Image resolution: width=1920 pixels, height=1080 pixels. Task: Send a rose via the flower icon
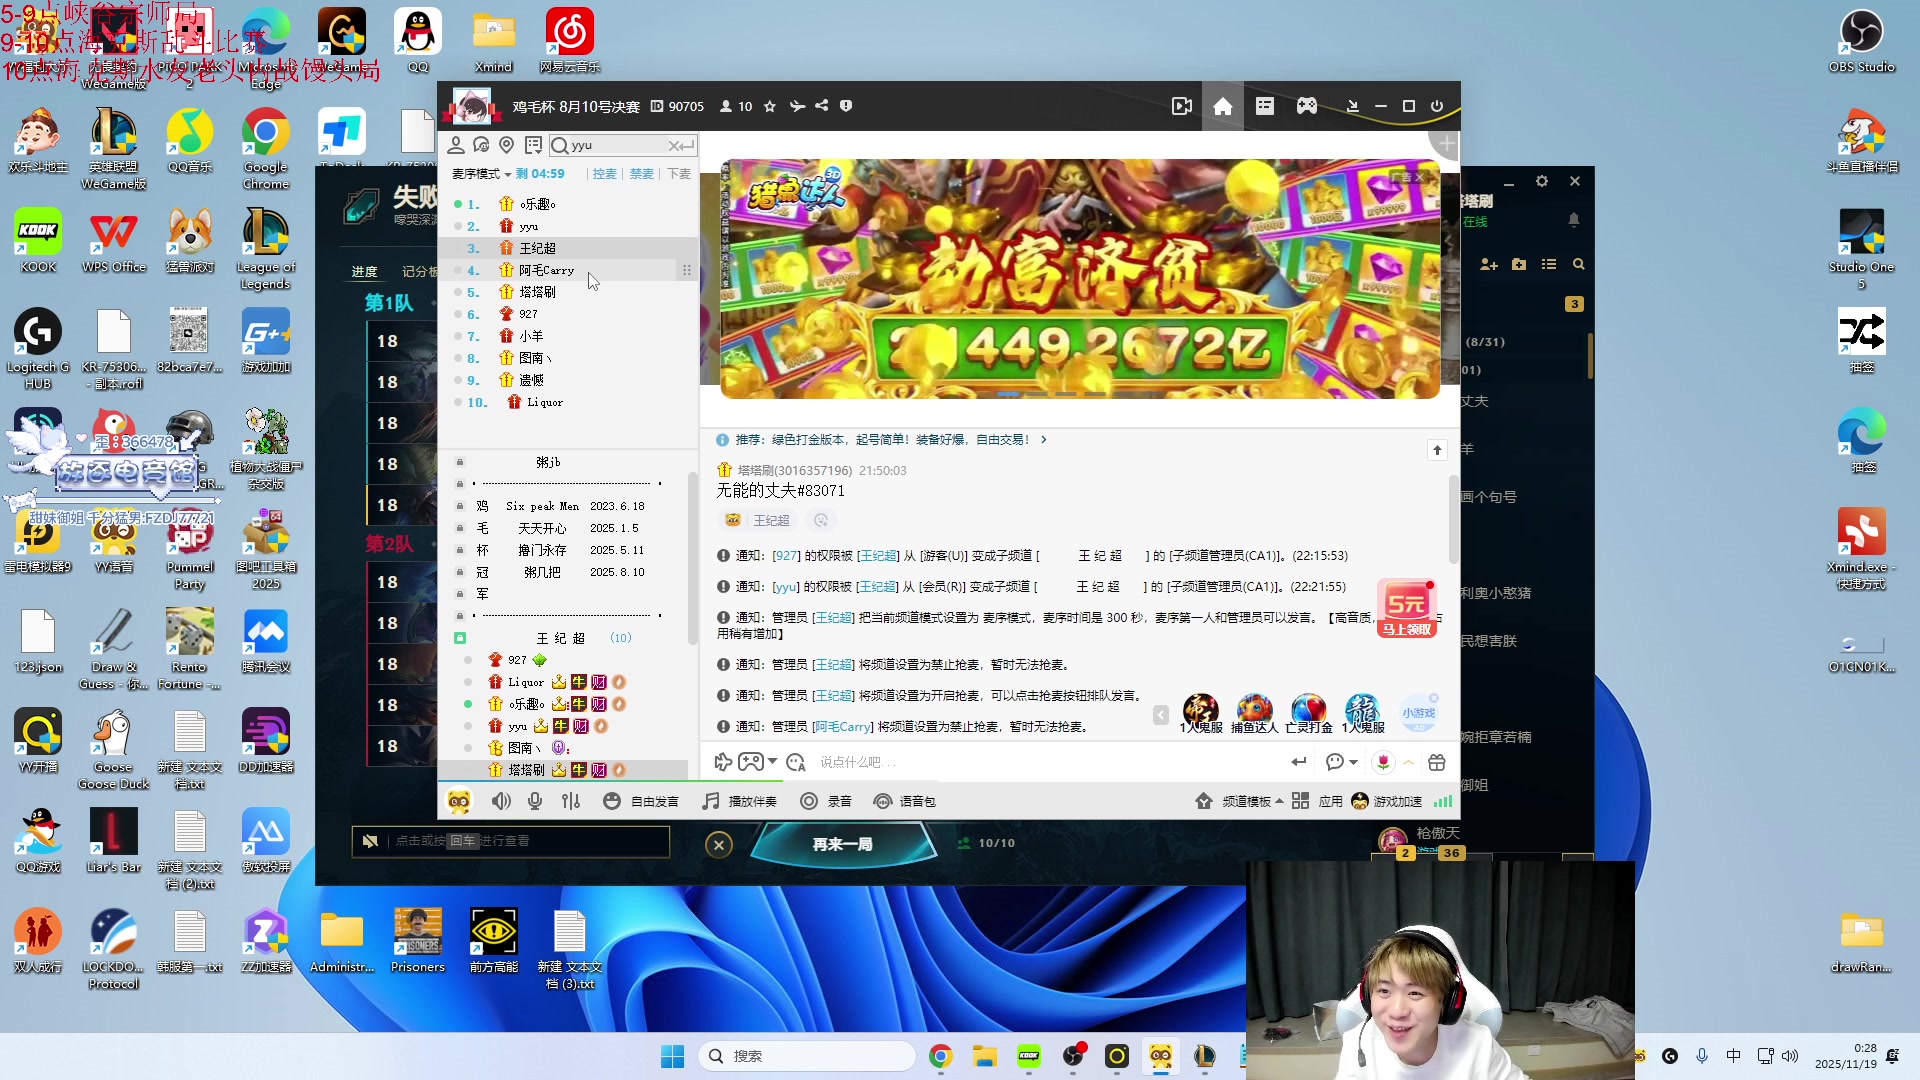click(x=1383, y=762)
